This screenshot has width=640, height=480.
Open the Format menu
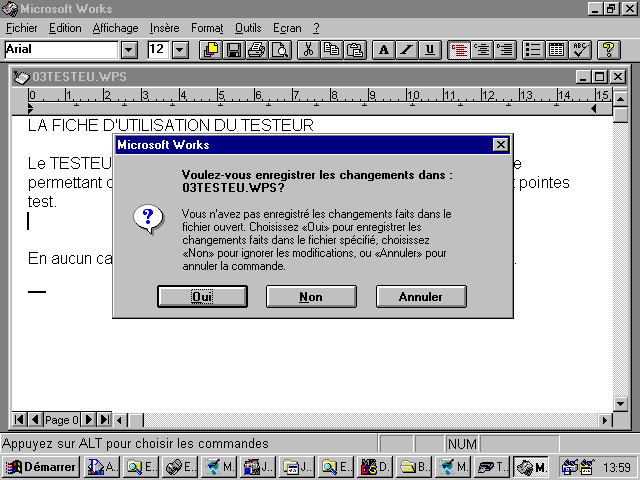[207, 28]
